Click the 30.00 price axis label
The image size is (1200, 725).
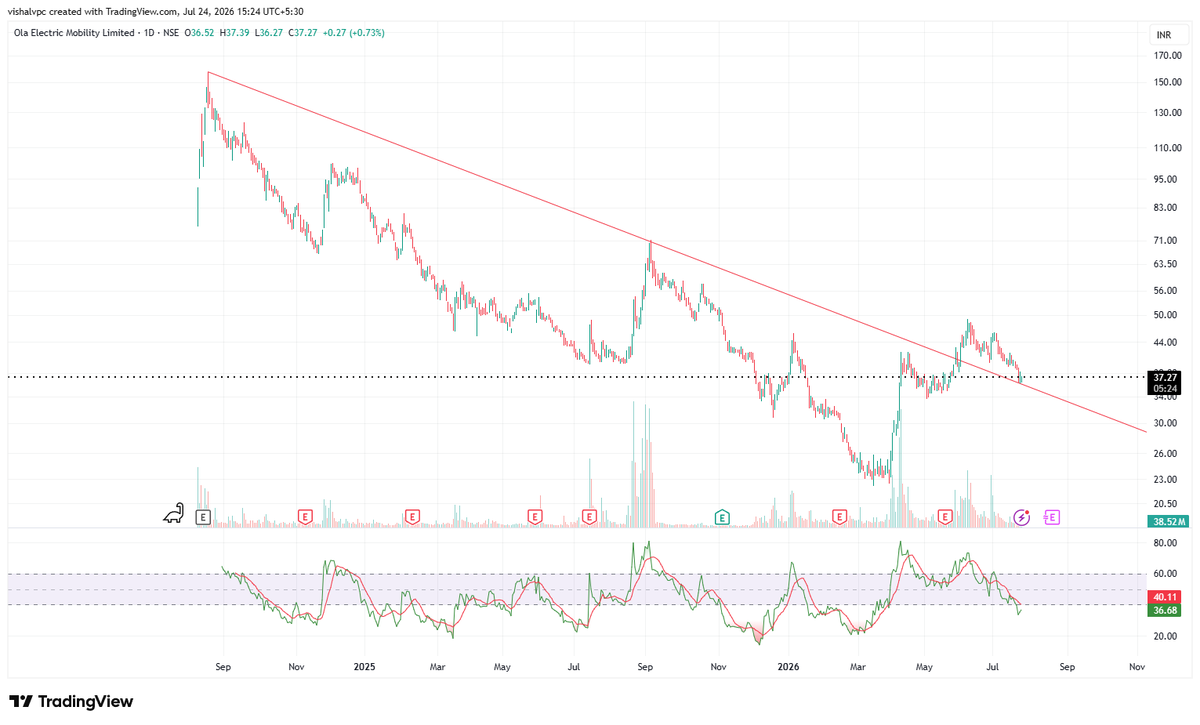1166,423
